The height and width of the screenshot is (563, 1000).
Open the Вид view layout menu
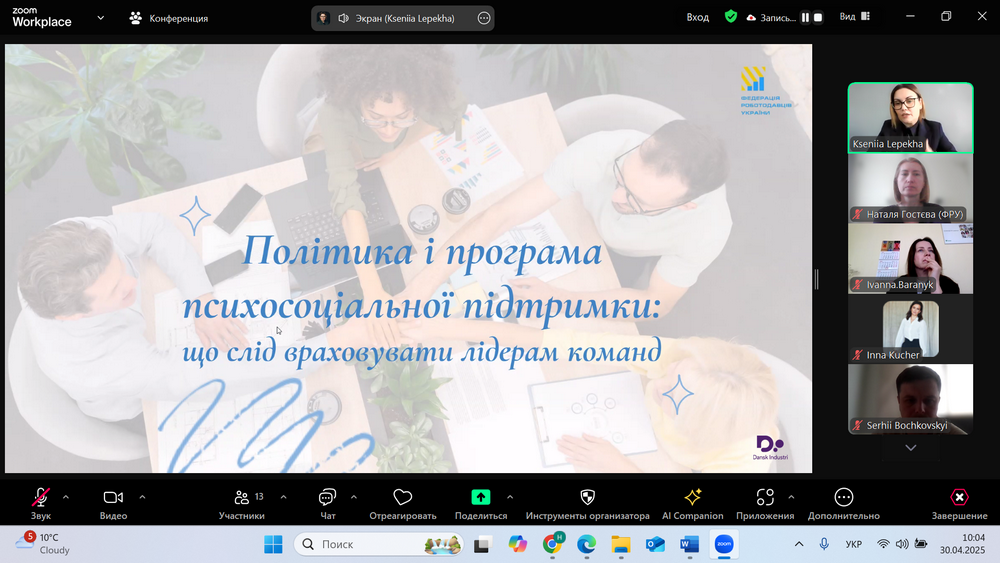tap(853, 17)
